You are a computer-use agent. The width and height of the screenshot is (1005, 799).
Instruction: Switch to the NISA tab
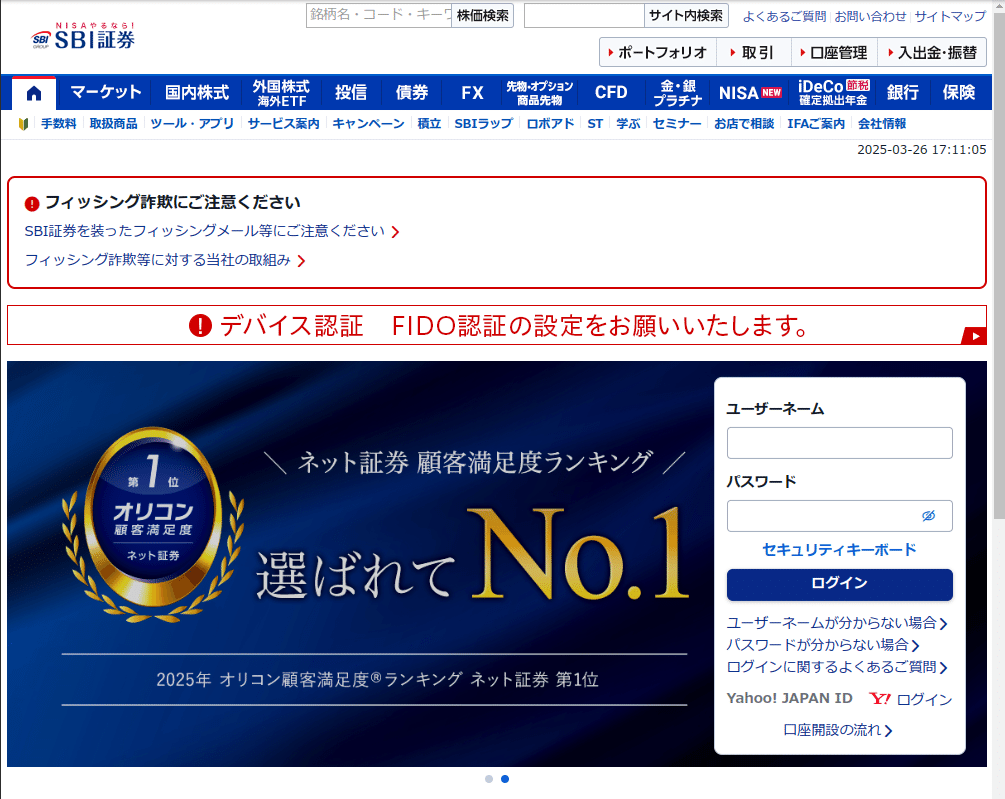pos(749,92)
